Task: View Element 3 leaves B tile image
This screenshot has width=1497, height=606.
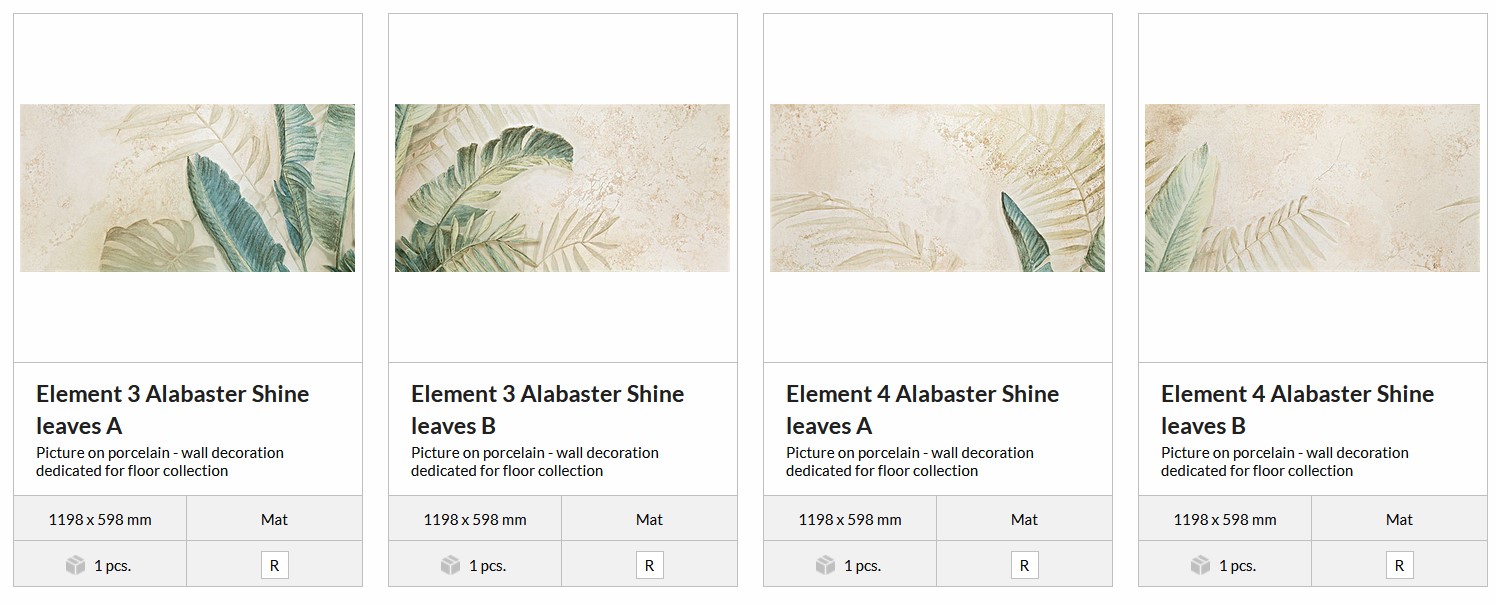Action: (562, 188)
